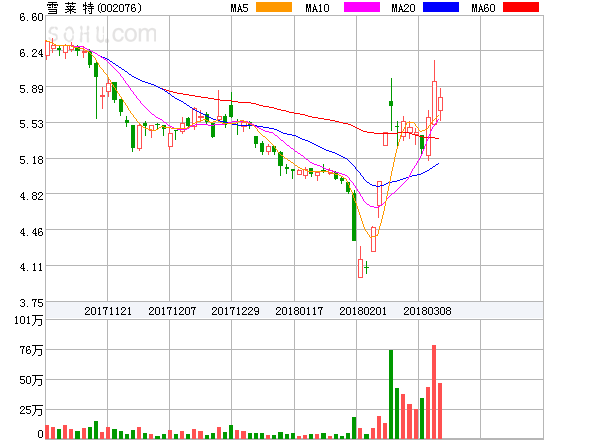Click the 20180201 date label

(x=363, y=311)
